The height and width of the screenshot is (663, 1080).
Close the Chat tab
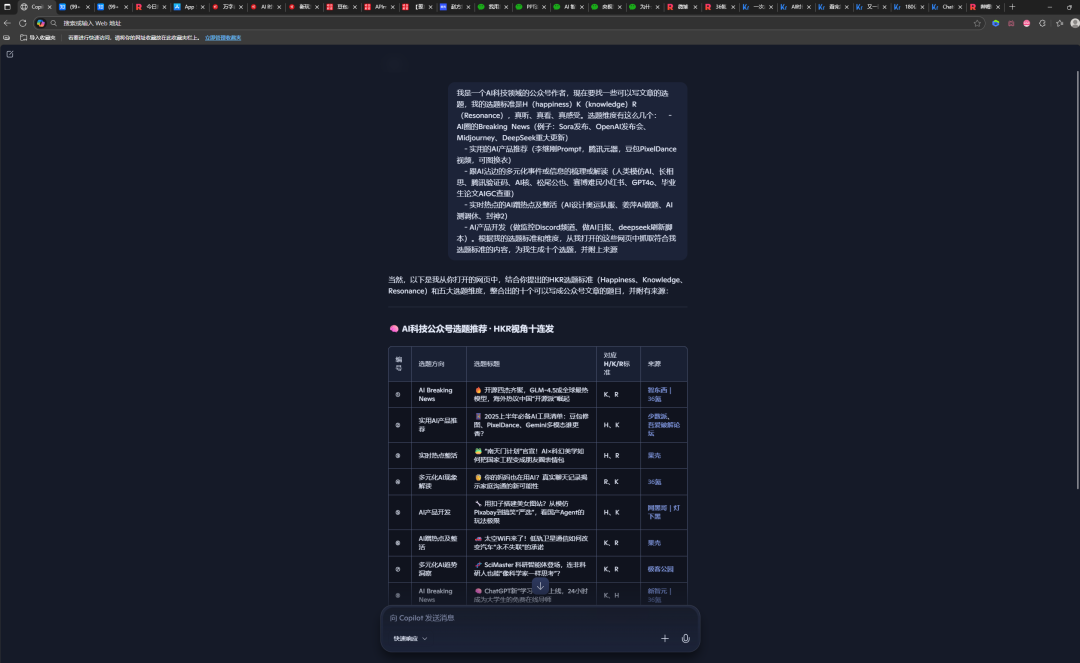[960, 7]
